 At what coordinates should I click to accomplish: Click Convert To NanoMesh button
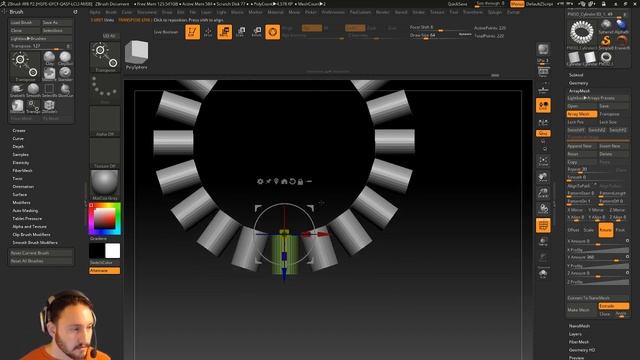click(598, 298)
